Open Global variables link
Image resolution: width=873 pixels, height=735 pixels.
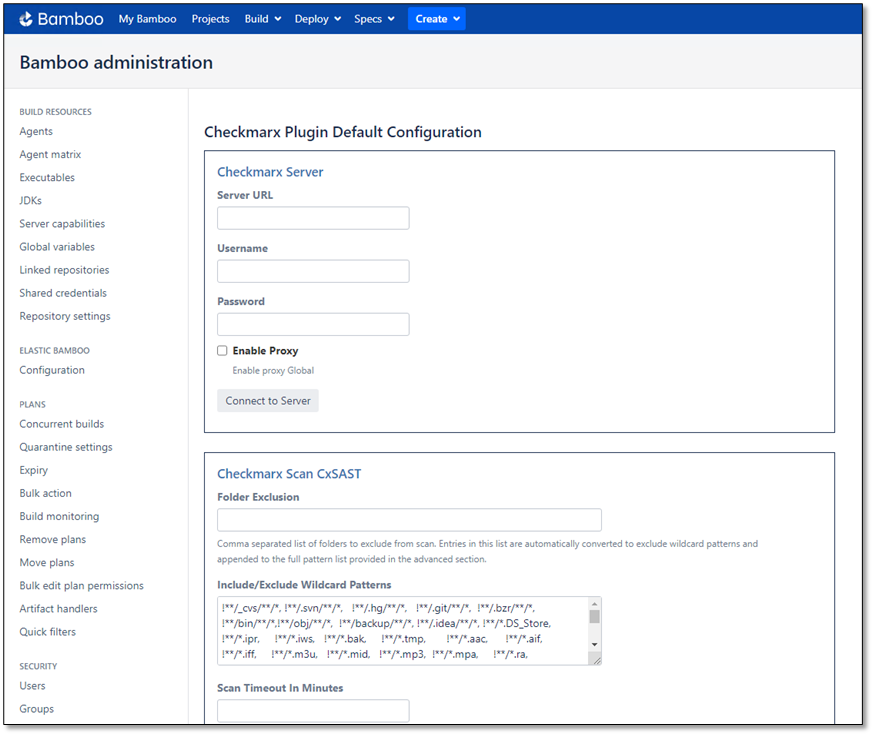tap(57, 247)
